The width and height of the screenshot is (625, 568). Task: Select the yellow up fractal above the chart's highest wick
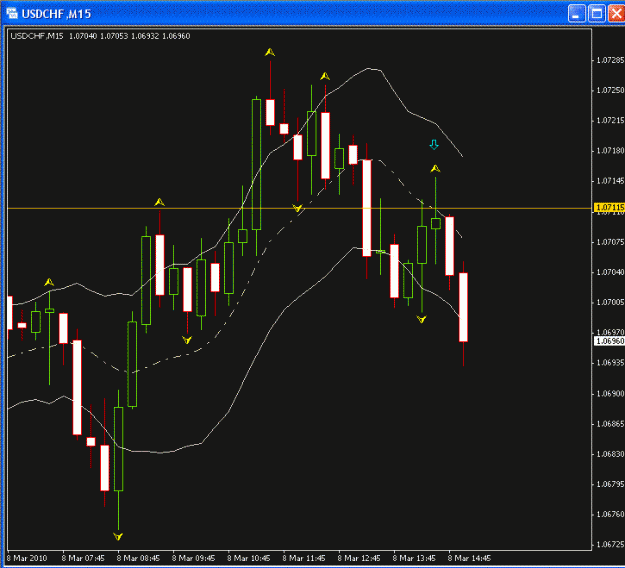coord(270,52)
